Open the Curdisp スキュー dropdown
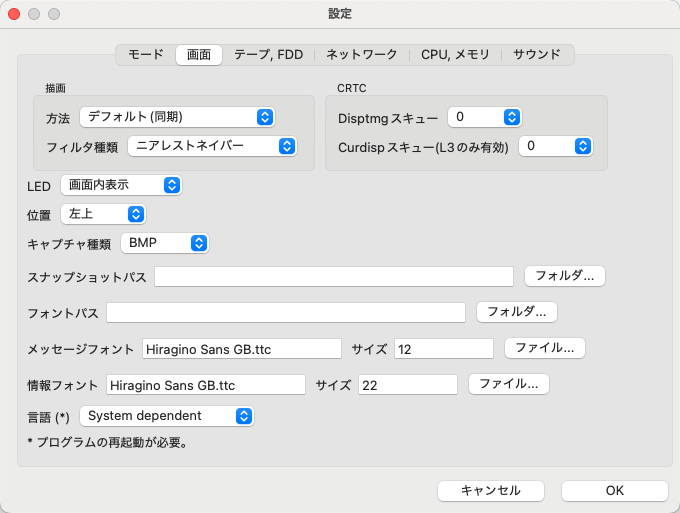Viewport: 680px width, 513px height. click(555, 146)
